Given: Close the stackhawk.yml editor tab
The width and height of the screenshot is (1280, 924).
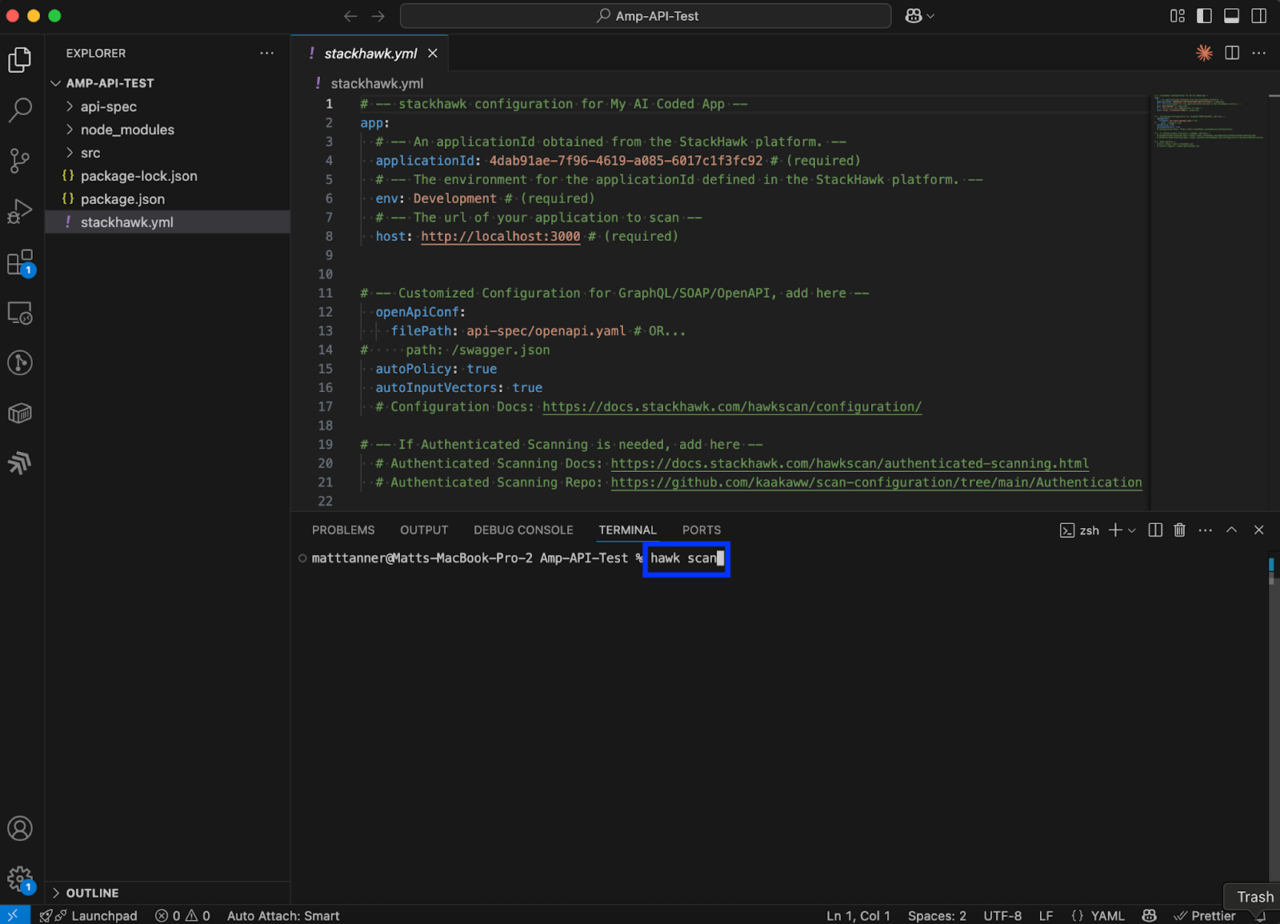Looking at the screenshot, I should (x=433, y=53).
